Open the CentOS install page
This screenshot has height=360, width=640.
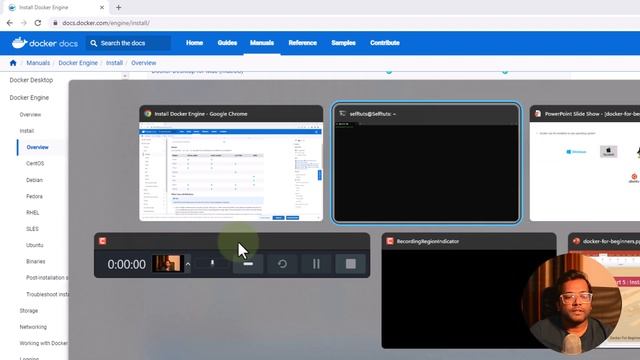(35, 164)
